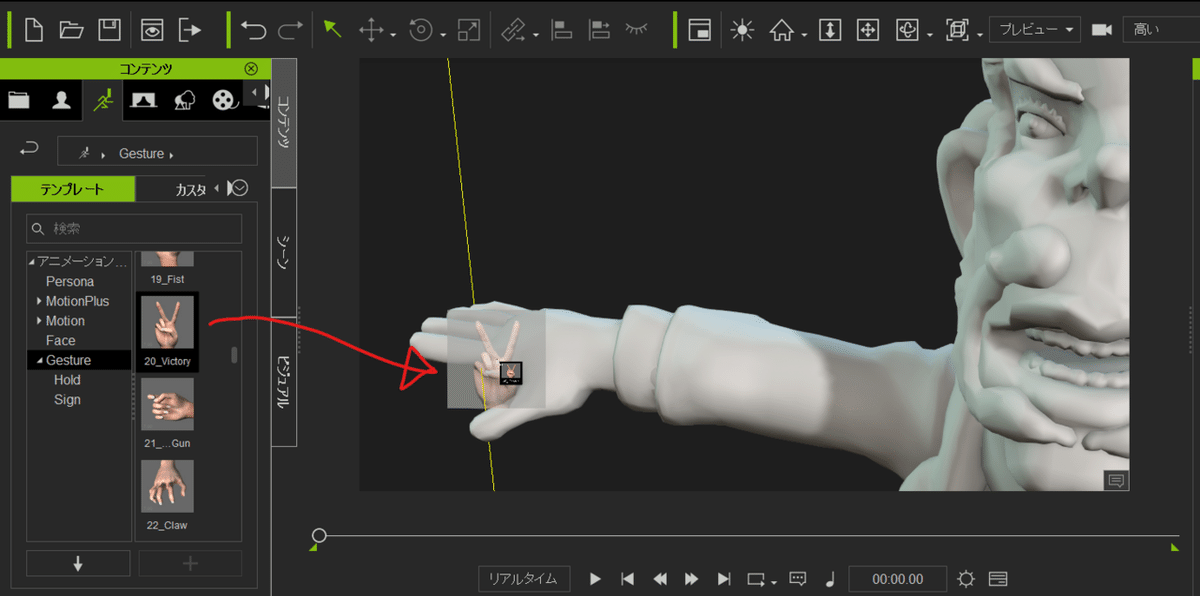Viewport: 1200px width, 596px height.
Task: Toggle the mini viewport window icon
Action: [699, 30]
